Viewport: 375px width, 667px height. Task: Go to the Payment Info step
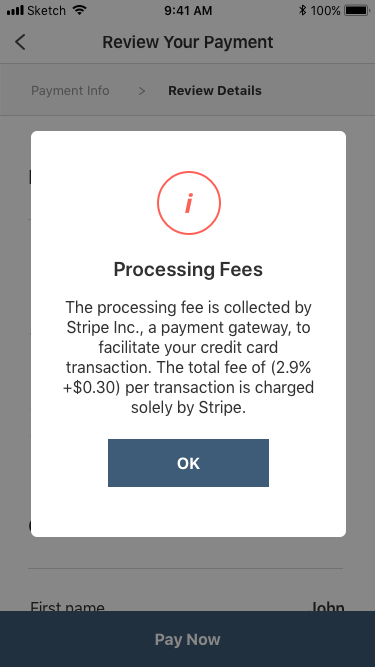click(70, 91)
